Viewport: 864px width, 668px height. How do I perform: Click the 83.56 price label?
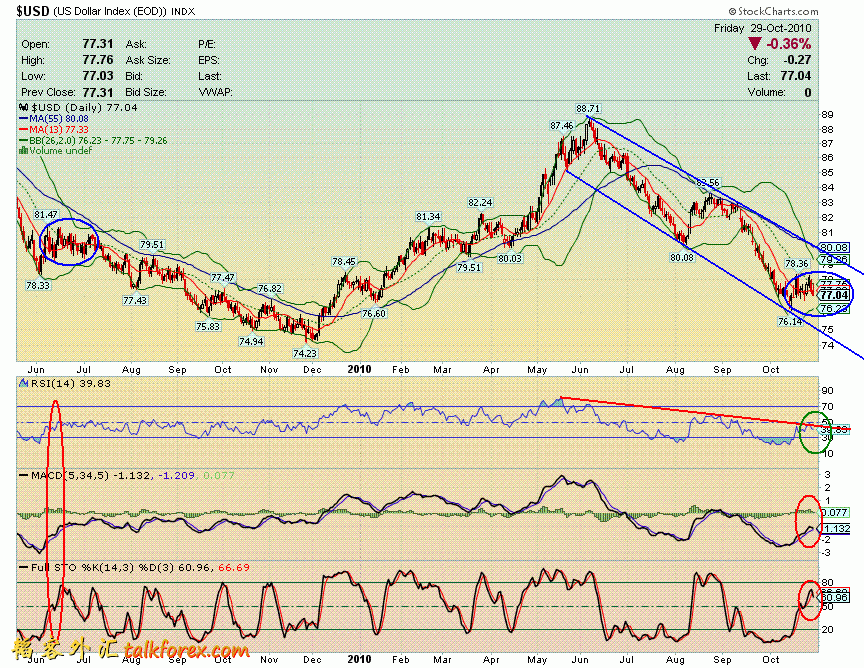pos(708,182)
